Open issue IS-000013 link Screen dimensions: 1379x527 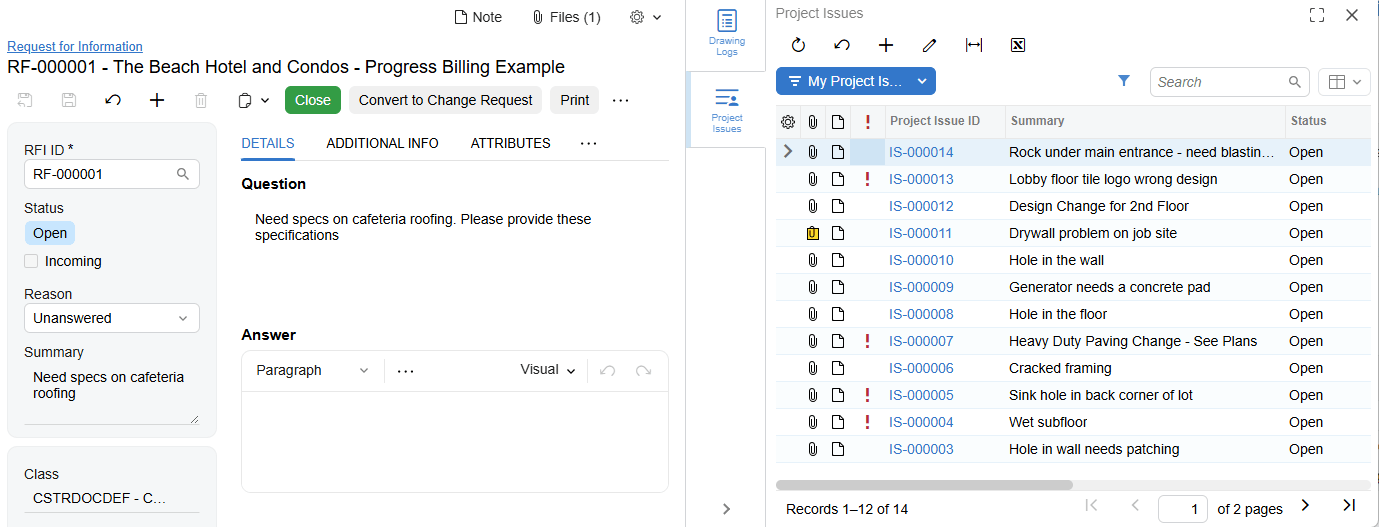tap(921, 179)
